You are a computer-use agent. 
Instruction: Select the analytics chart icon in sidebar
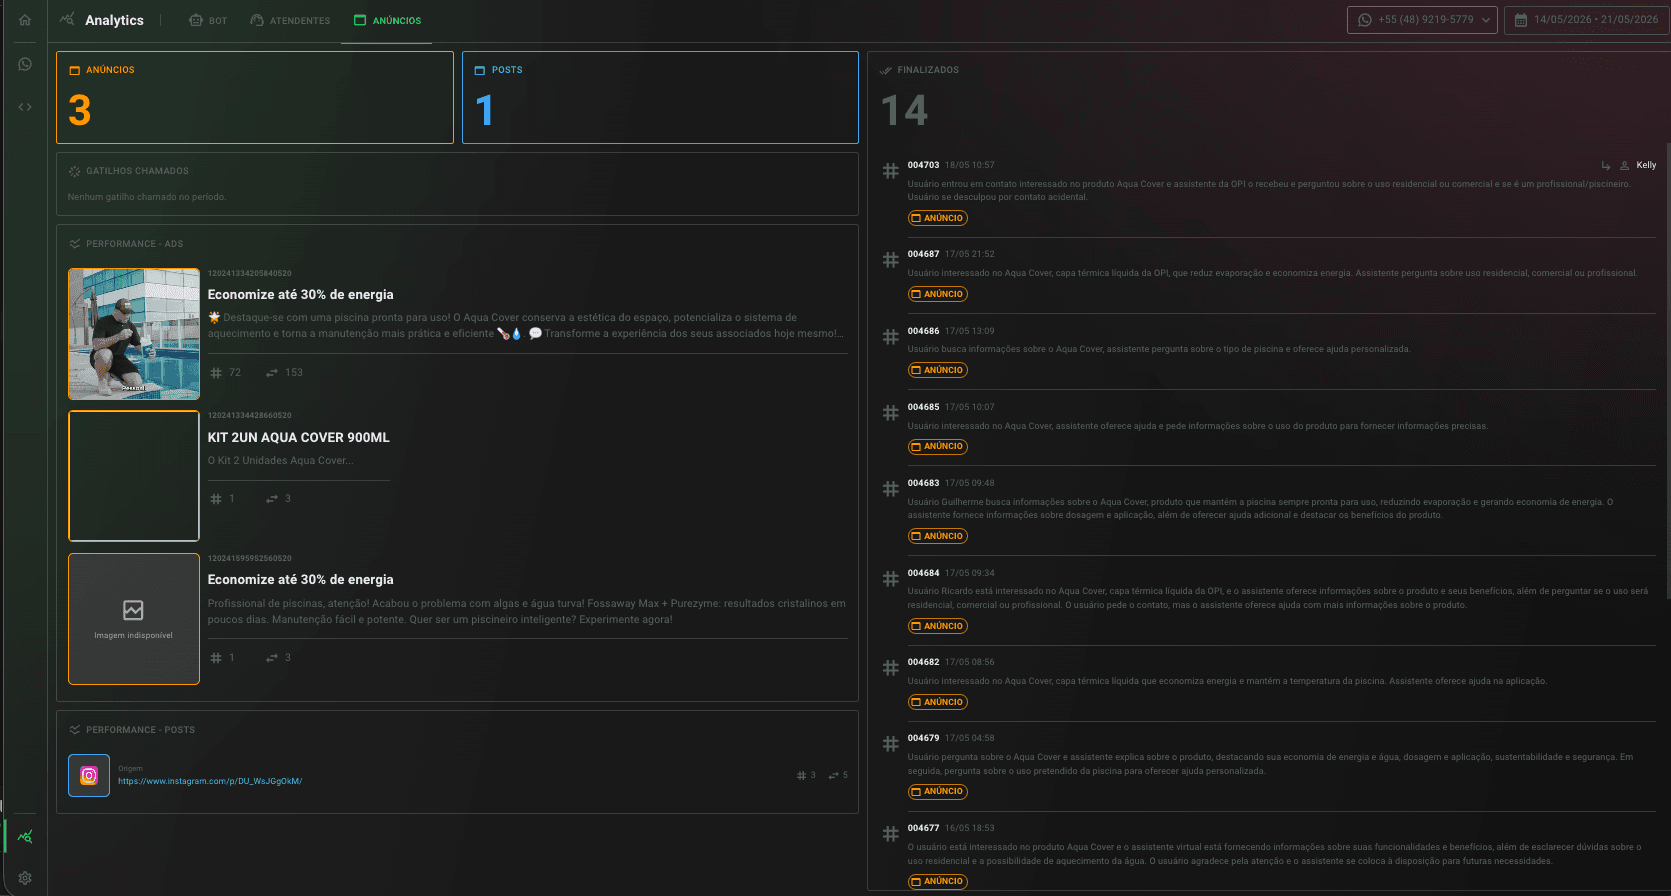click(x=25, y=837)
